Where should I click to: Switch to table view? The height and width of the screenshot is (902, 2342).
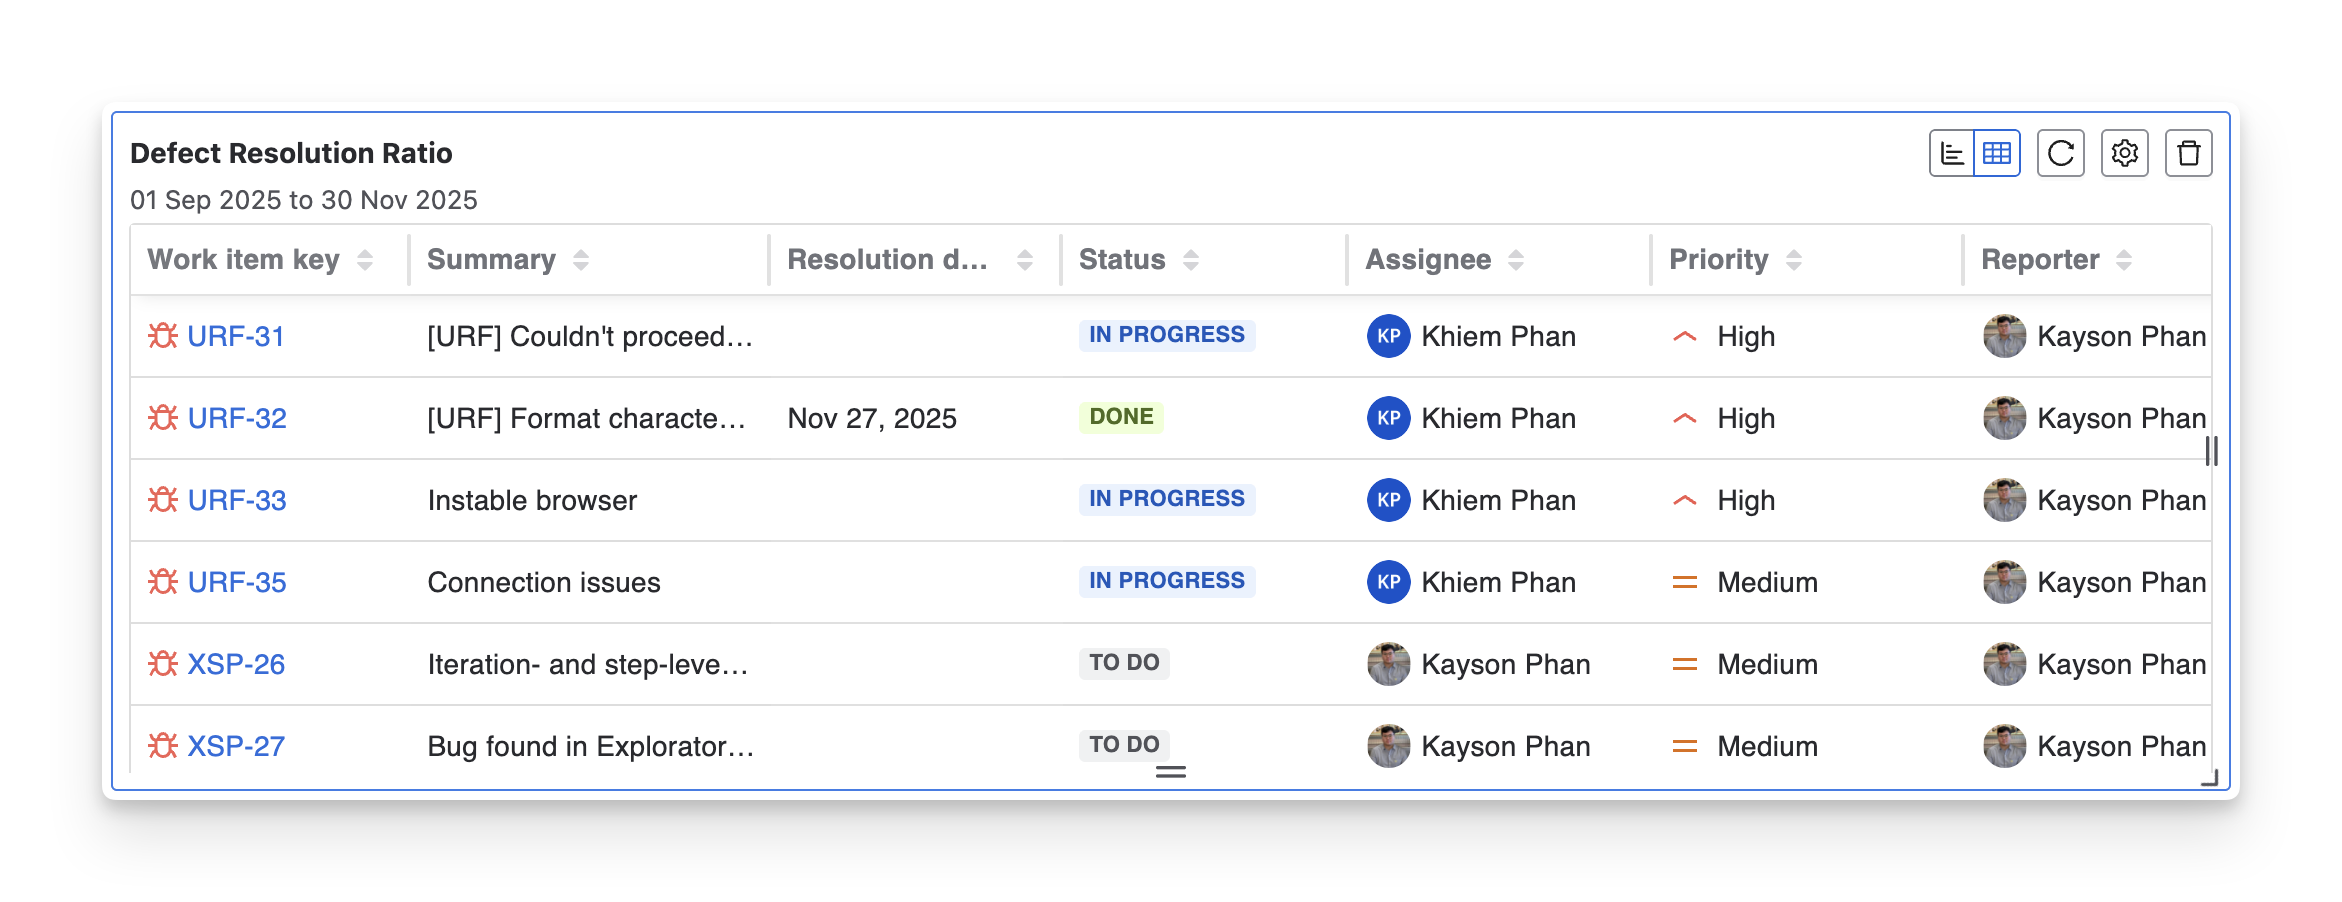click(1997, 153)
